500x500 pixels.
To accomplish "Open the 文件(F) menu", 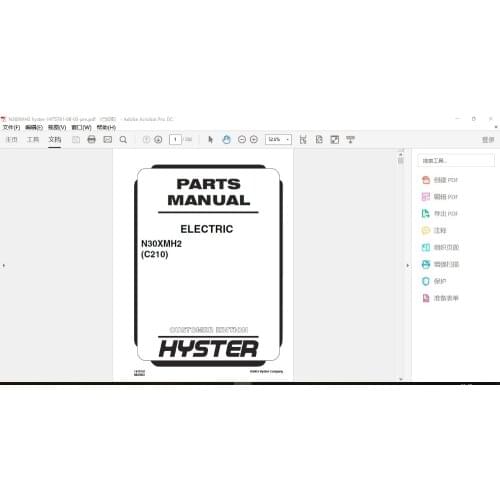I will (11, 127).
